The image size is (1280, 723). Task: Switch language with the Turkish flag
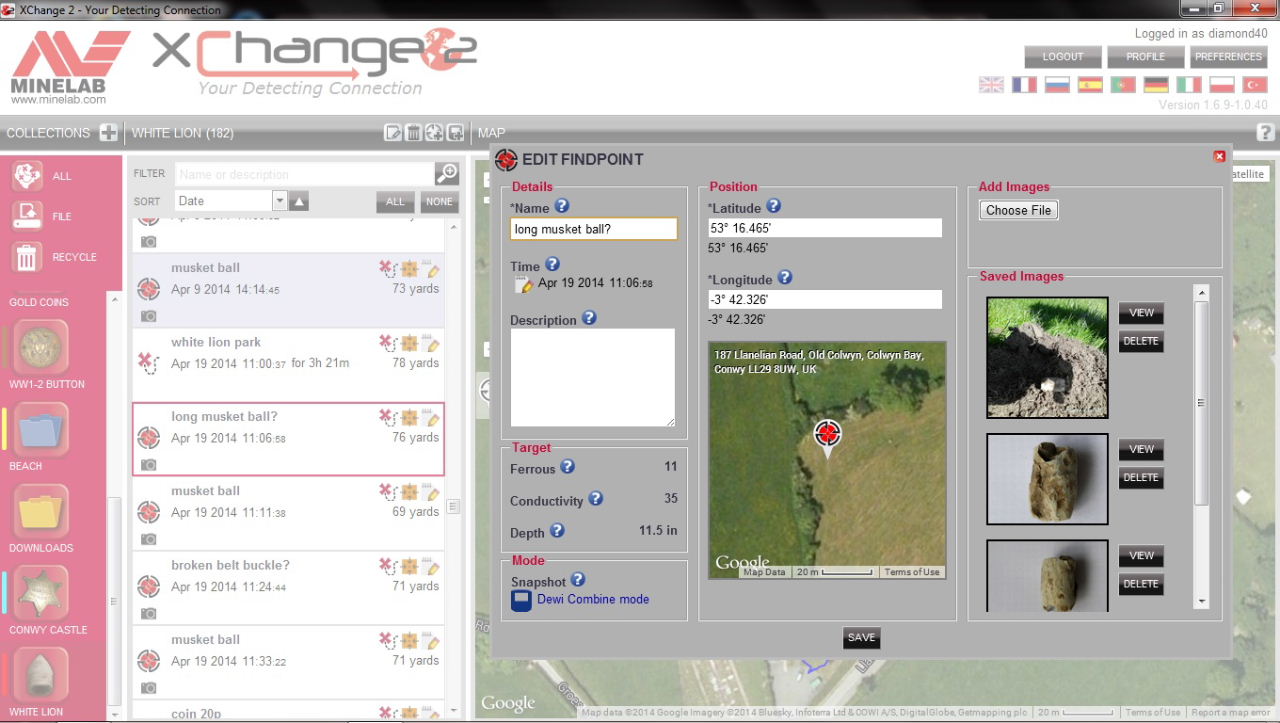1255,85
